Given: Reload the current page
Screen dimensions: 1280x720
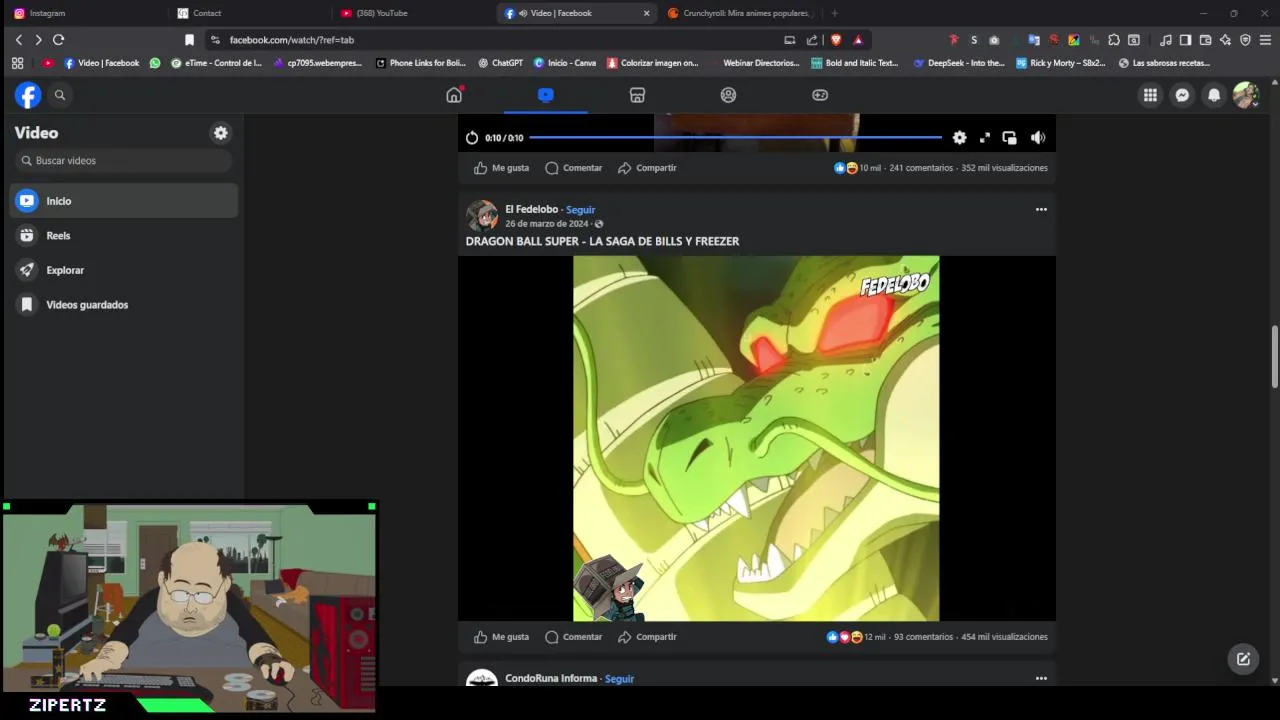Looking at the screenshot, I should click(x=58, y=40).
